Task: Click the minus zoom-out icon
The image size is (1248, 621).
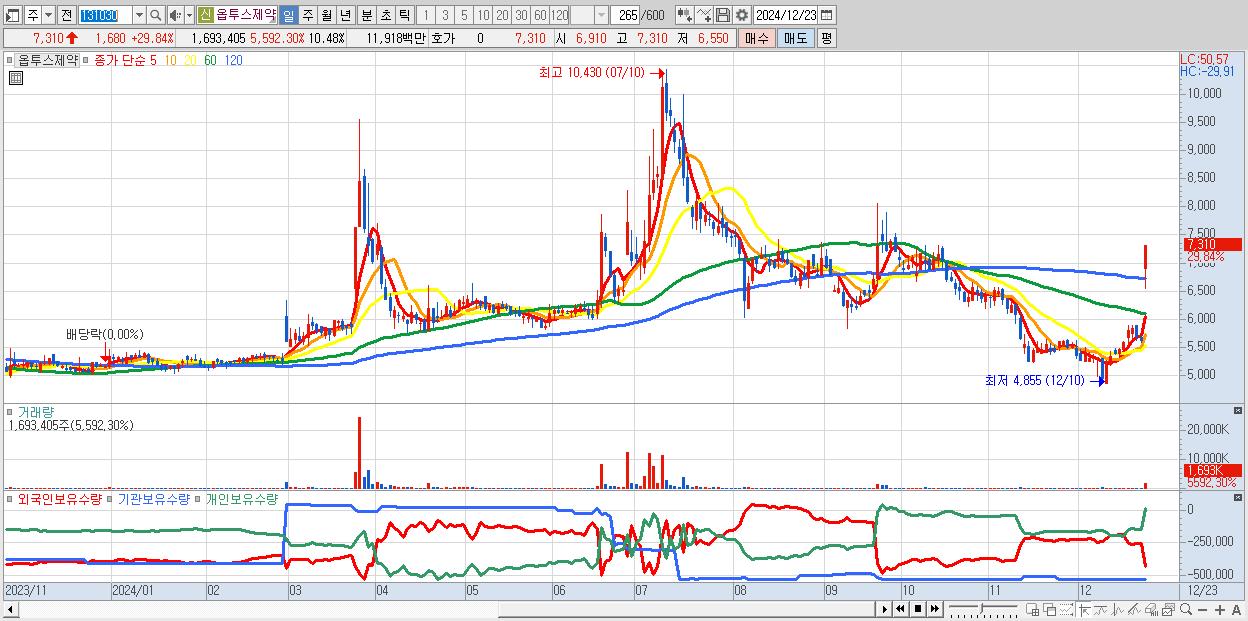Action: point(1202,609)
